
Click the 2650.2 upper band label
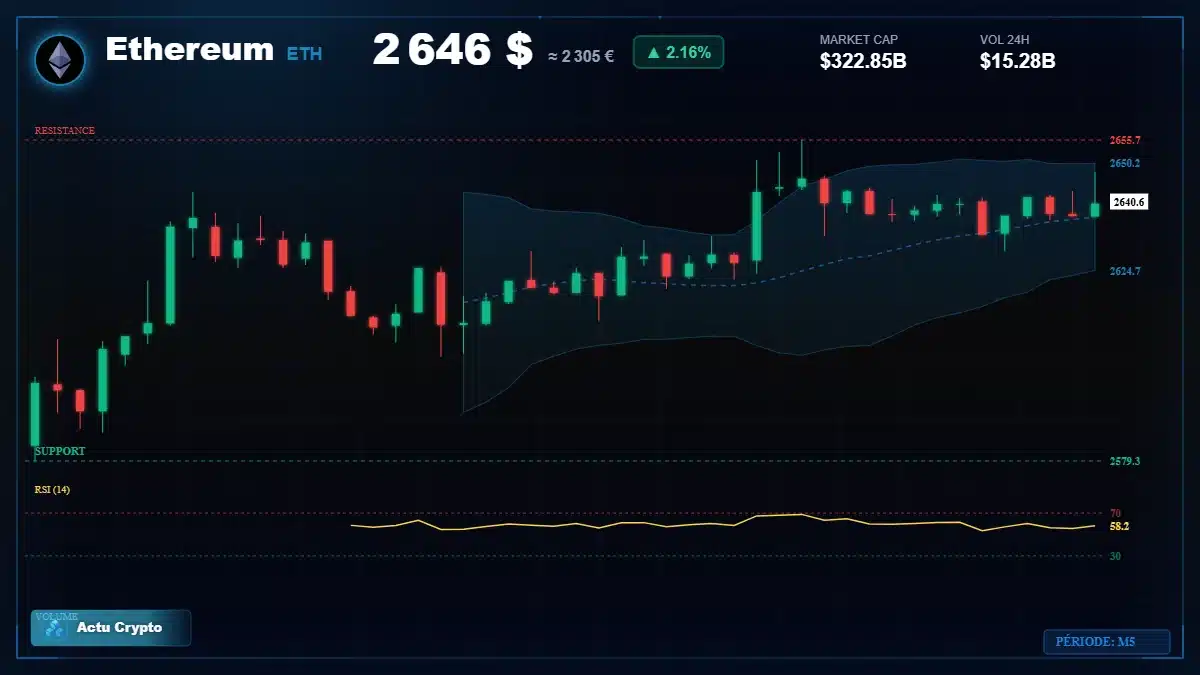click(x=1125, y=163)
